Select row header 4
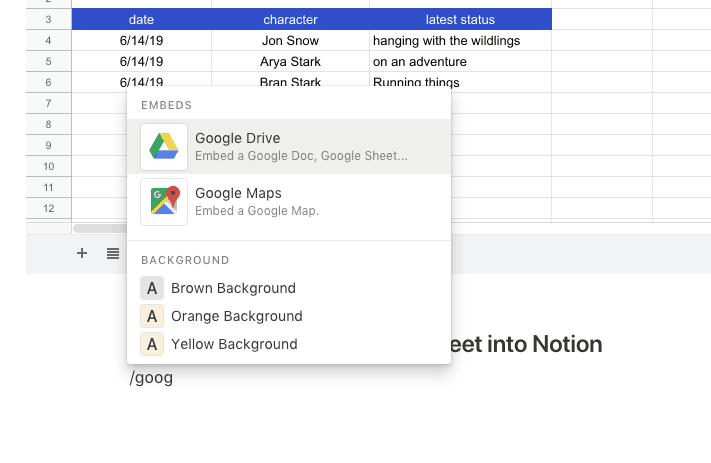 (x=49, y=40)
